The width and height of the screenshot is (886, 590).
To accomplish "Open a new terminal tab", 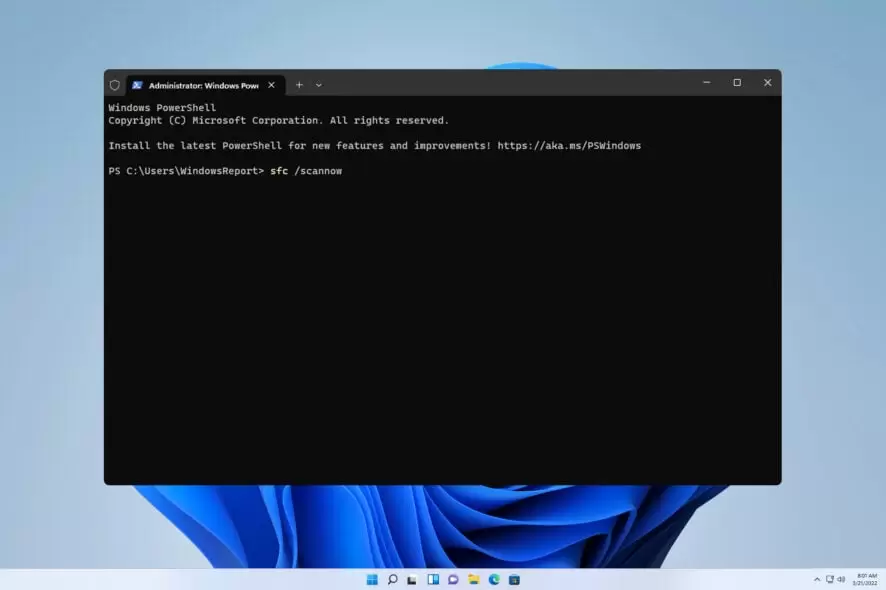I will click(x=299, y=85).
